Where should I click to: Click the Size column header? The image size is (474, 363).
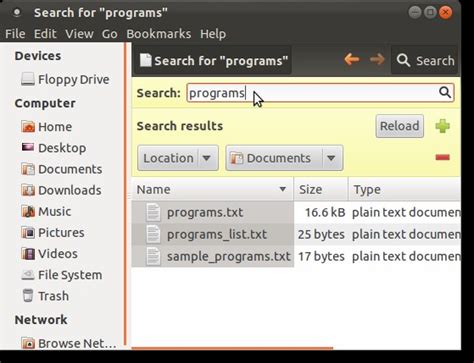point(321,189)
